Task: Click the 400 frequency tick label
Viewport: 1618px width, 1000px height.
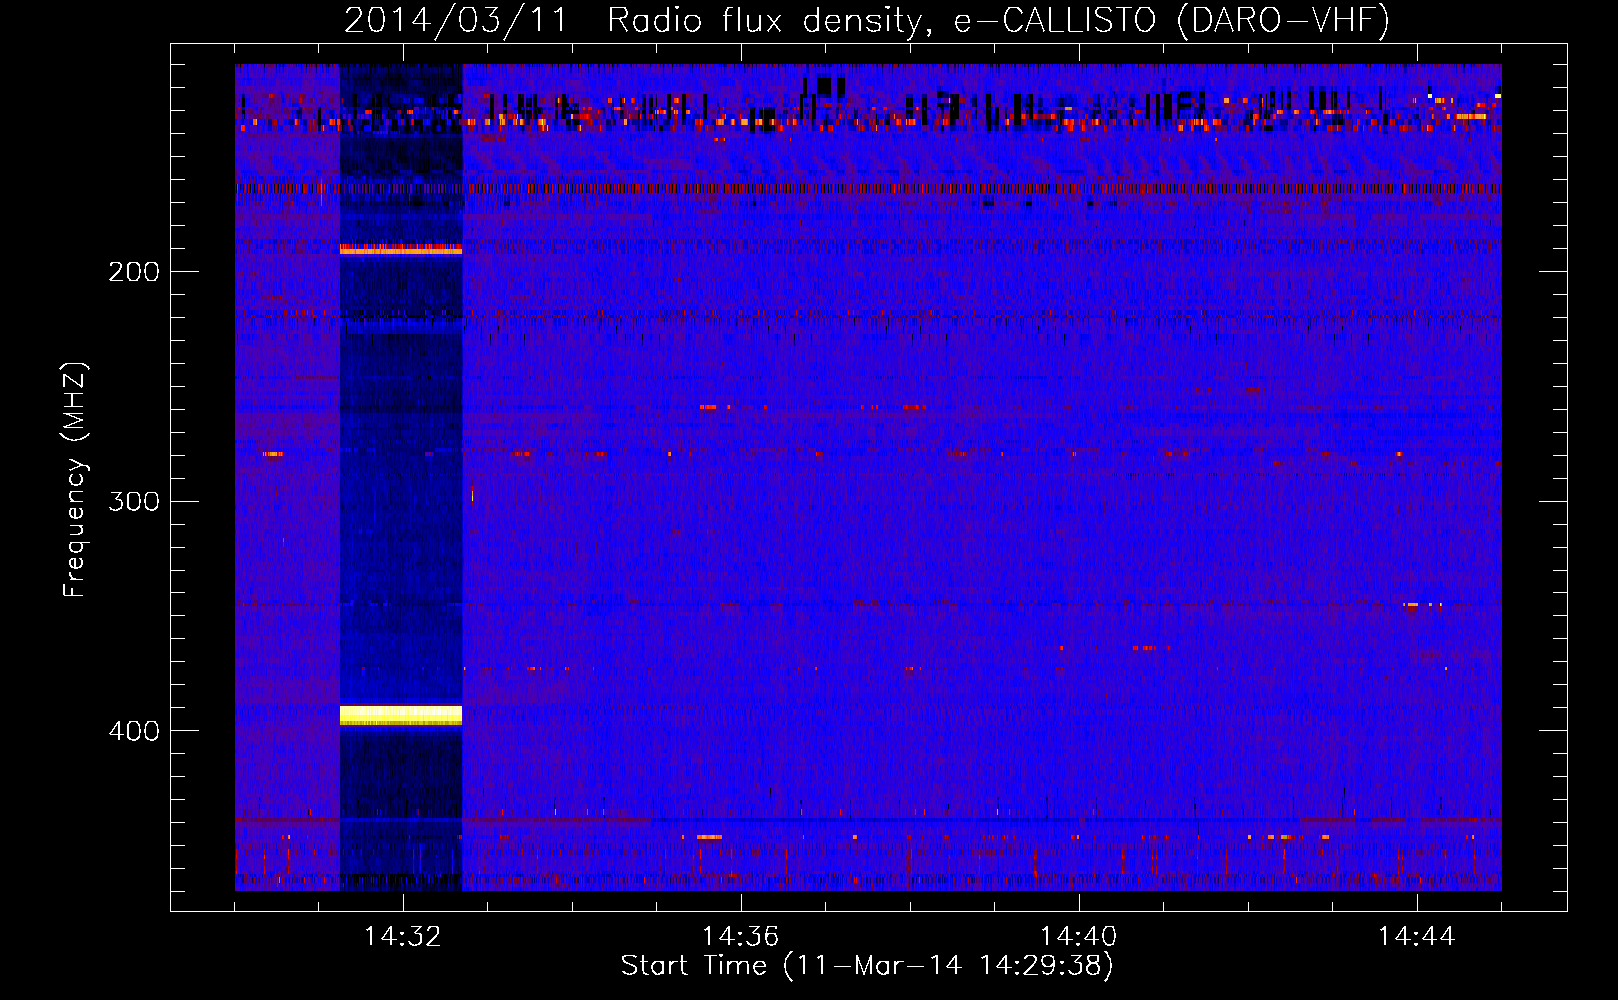Action: (x=134, y=731)
